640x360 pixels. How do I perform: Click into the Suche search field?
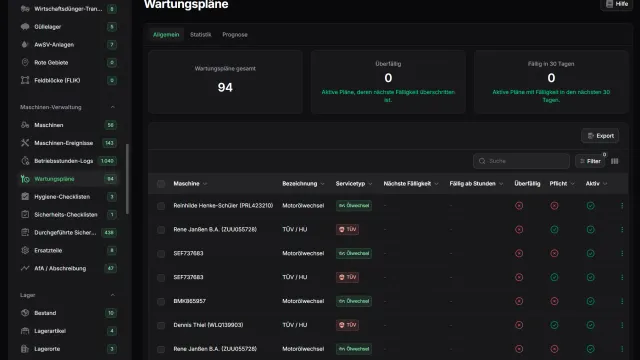[x=521, y=161]
